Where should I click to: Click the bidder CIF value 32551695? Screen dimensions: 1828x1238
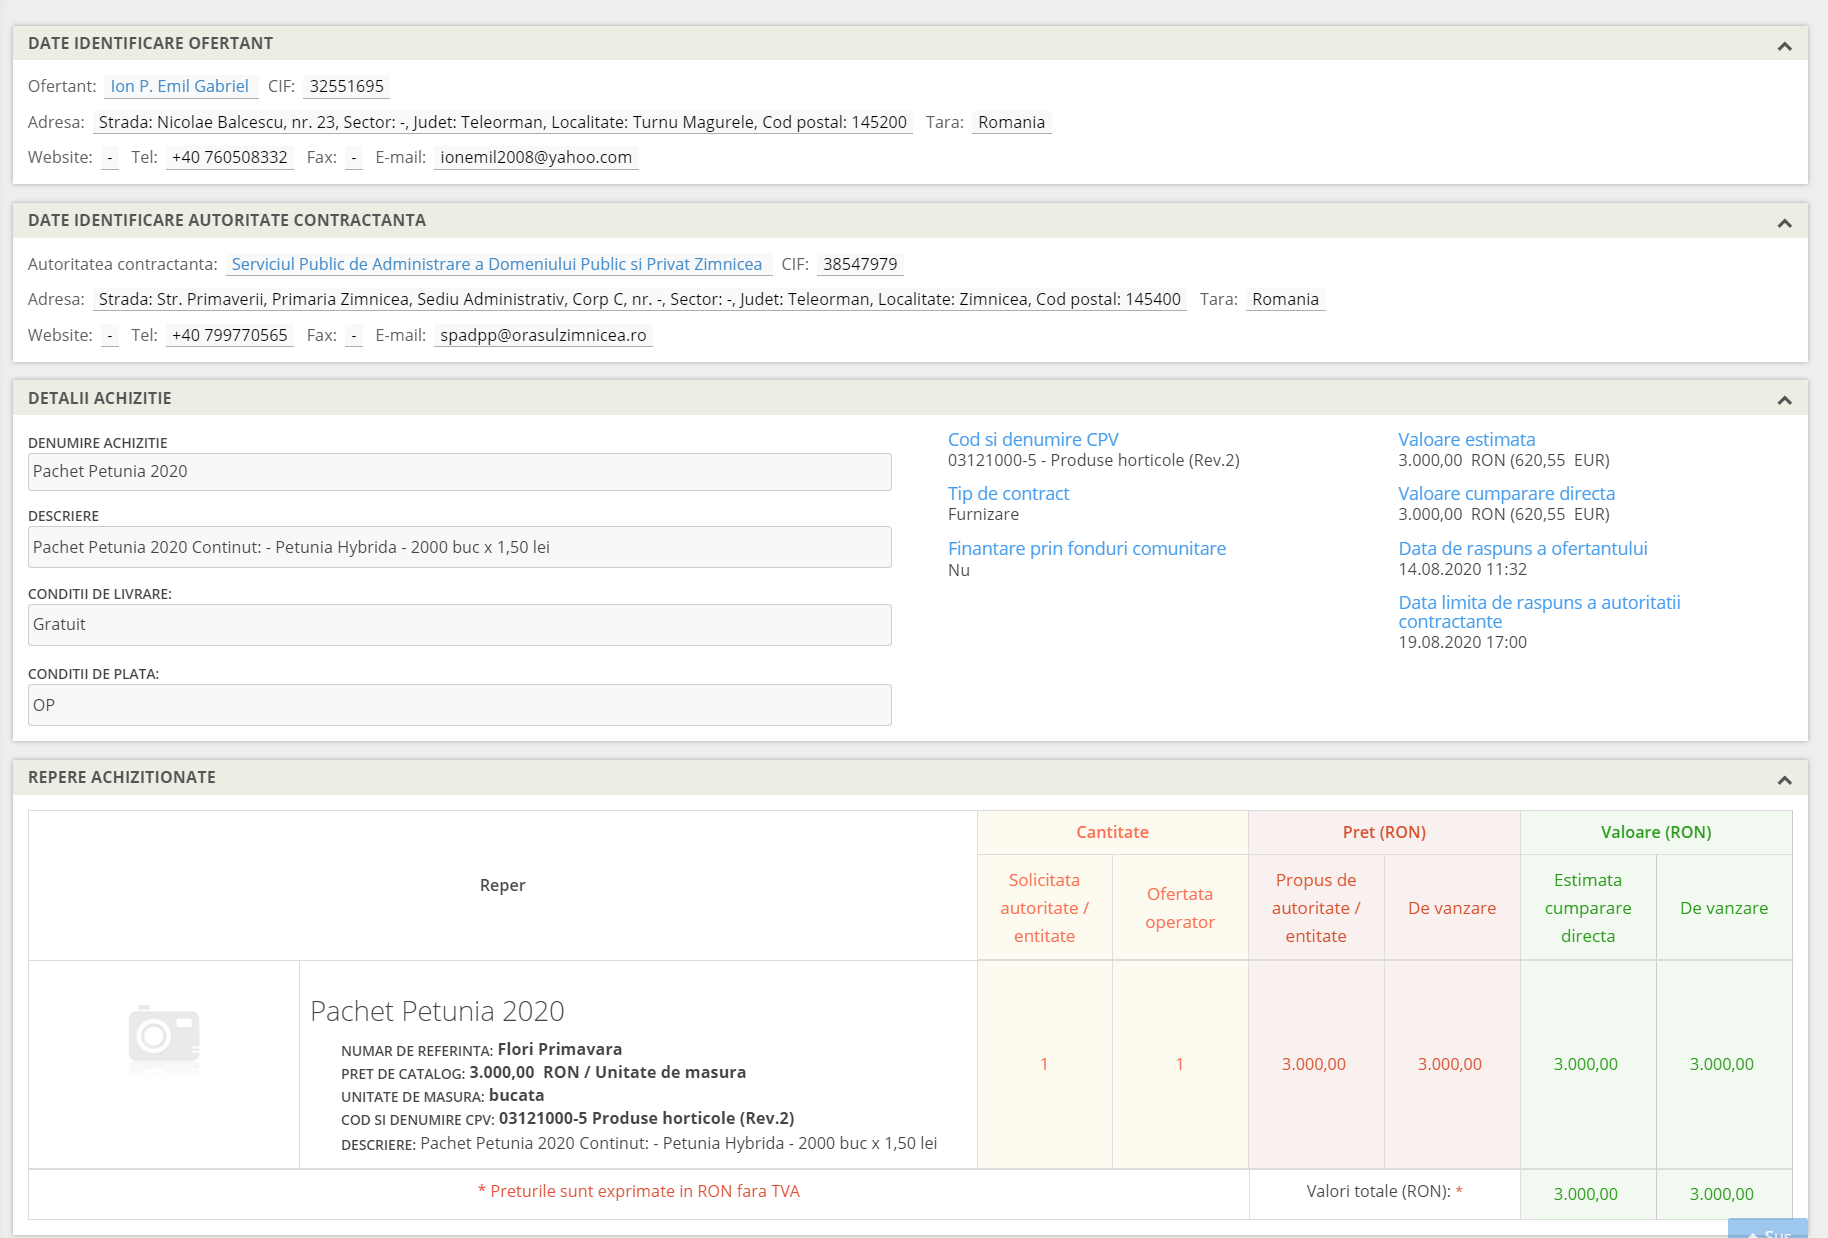[x=347, y=86]
